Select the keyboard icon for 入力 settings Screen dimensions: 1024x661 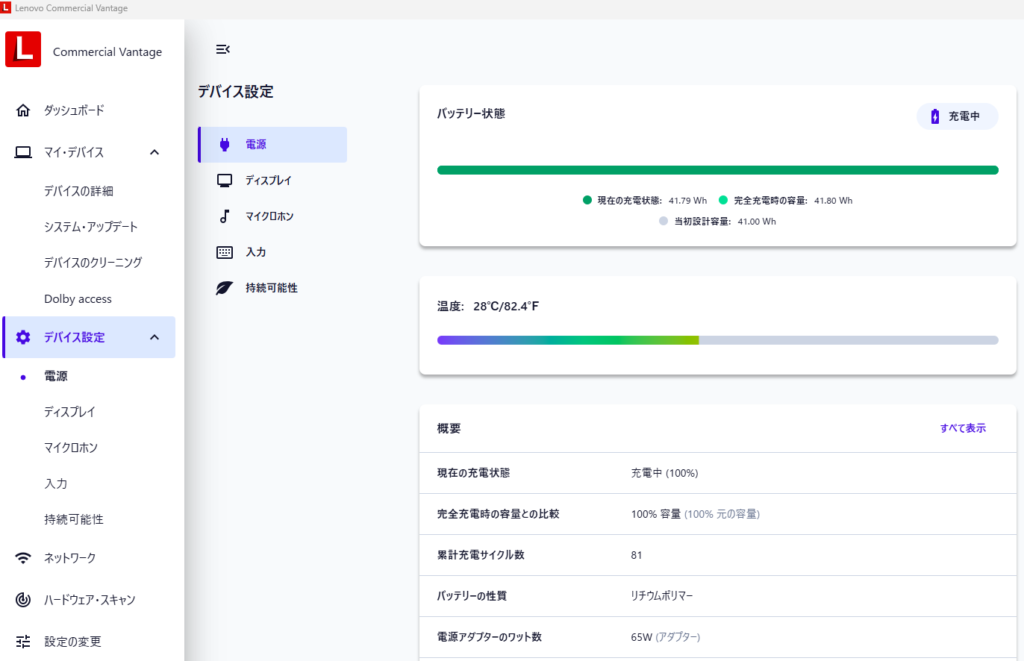pos(225,252)
